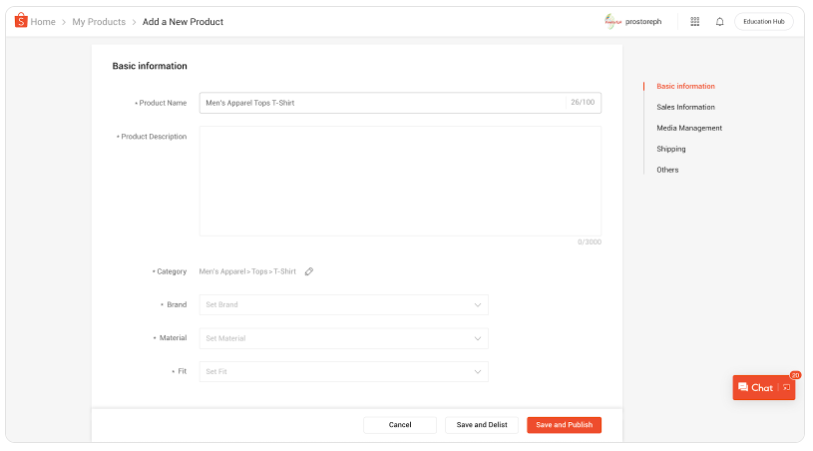Open the Education Hub
813x451 pixels.
[764, 22]
